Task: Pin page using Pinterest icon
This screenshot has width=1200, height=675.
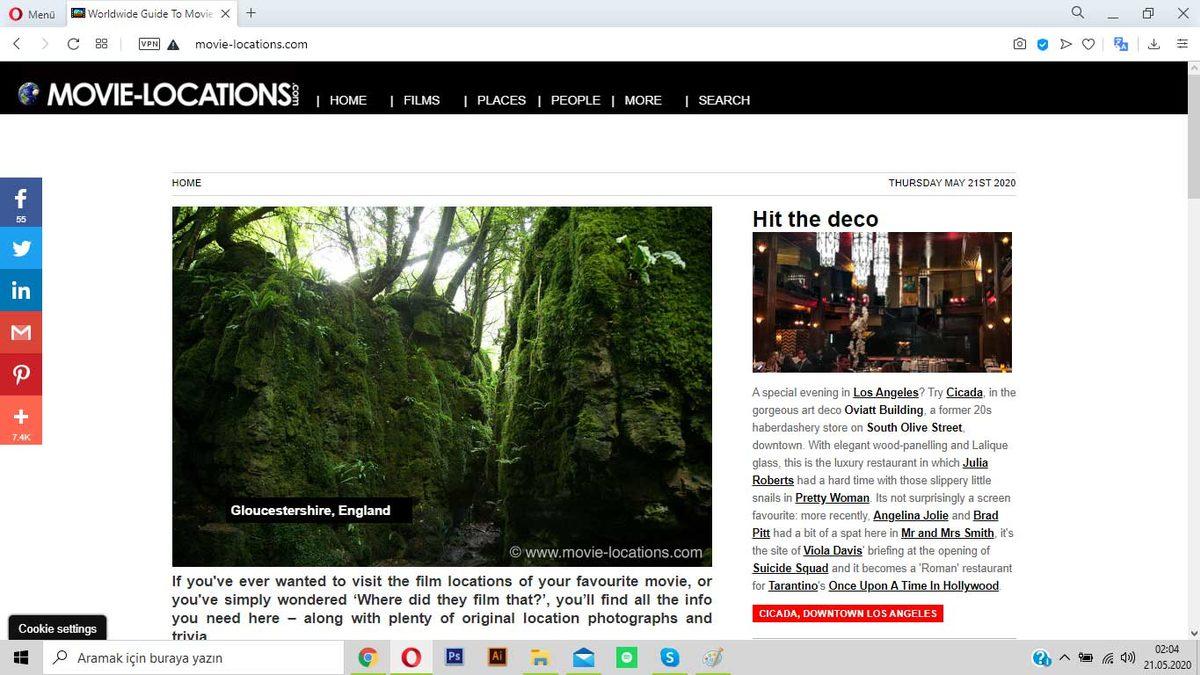Action: click(21, 375)
